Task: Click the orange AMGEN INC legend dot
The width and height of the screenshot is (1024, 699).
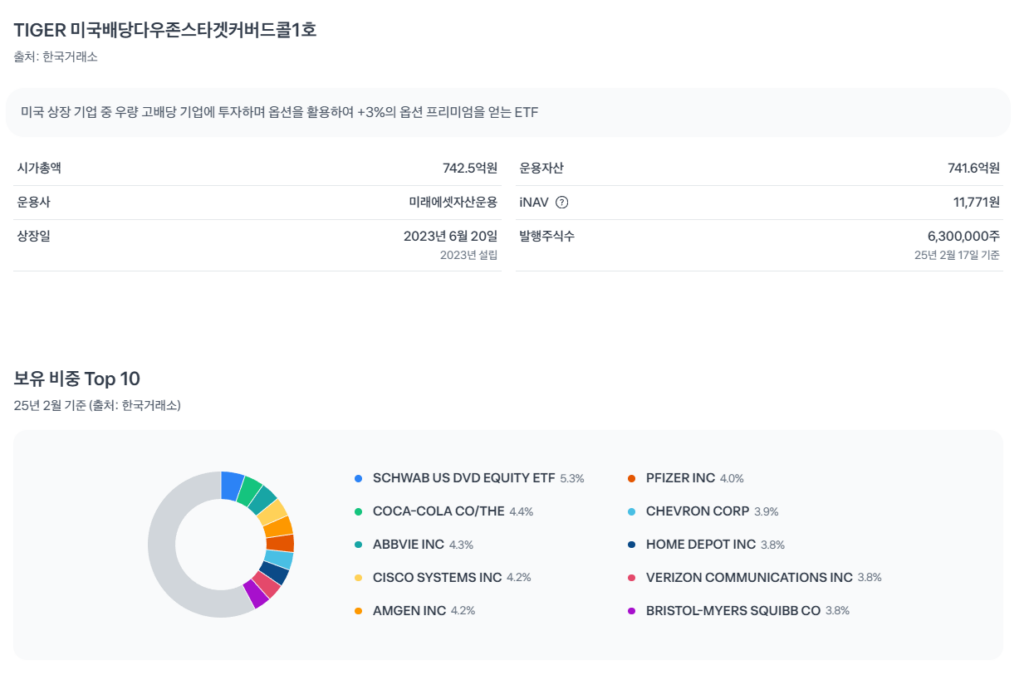Action: (x=358, y=611)
